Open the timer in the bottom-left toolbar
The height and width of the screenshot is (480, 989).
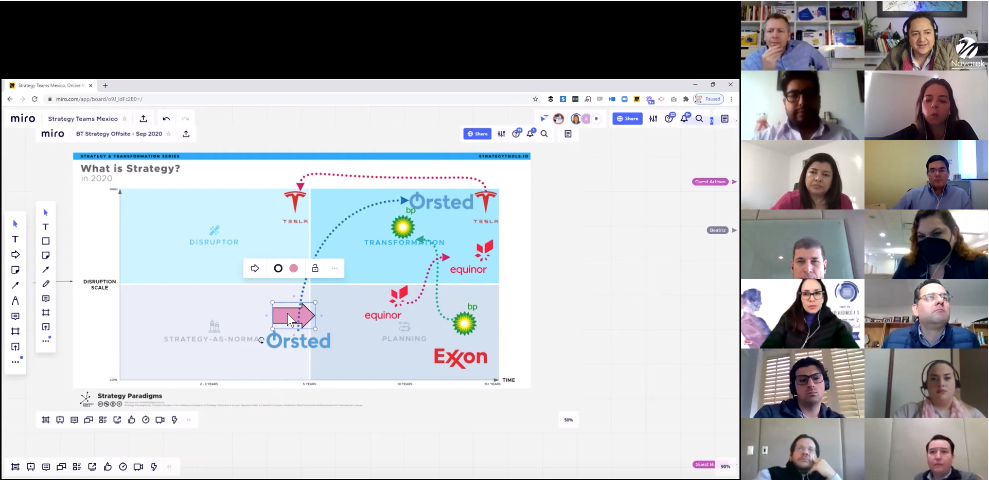(123, 467)
